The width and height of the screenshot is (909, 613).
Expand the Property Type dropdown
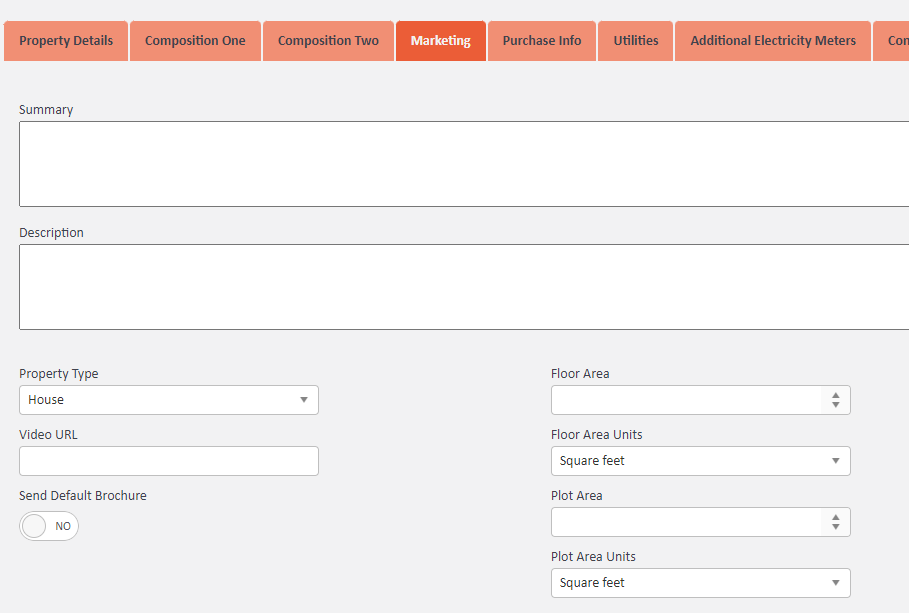[169, 400]
